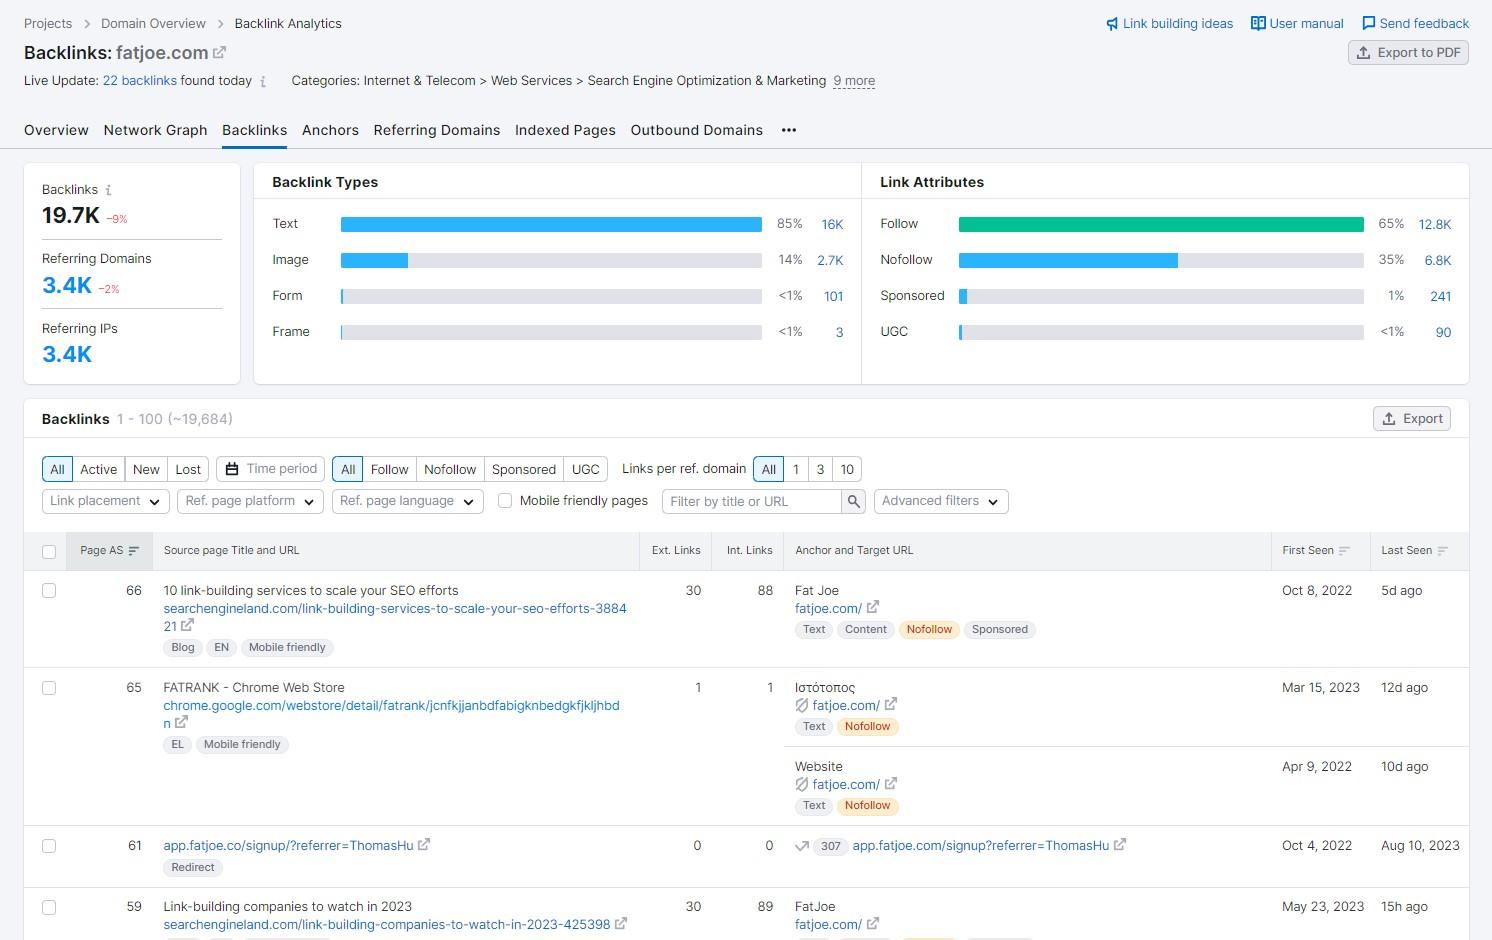This screenshot has height=940, width=1492.
Task: Check the row with Page AS 59
Action: tap(49, 908)
